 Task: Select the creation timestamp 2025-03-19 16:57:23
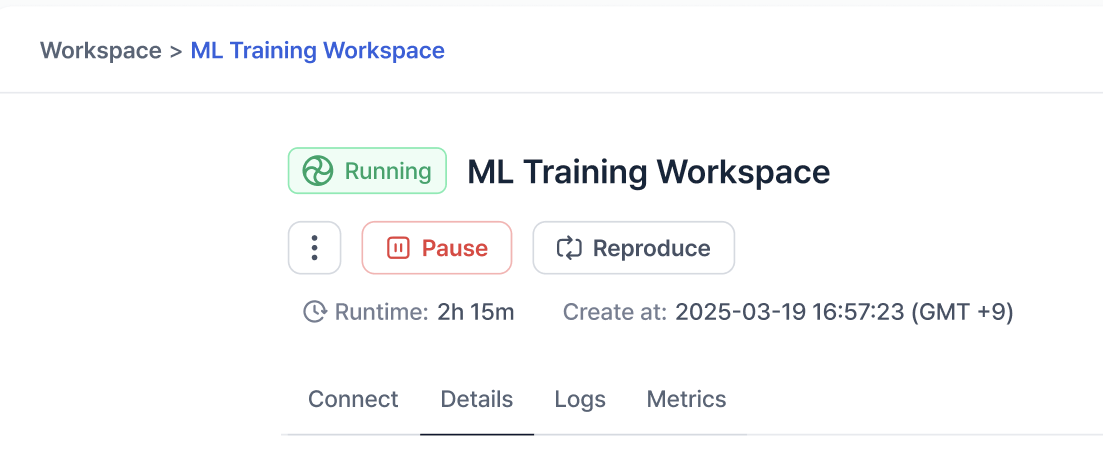click(789, 311)
